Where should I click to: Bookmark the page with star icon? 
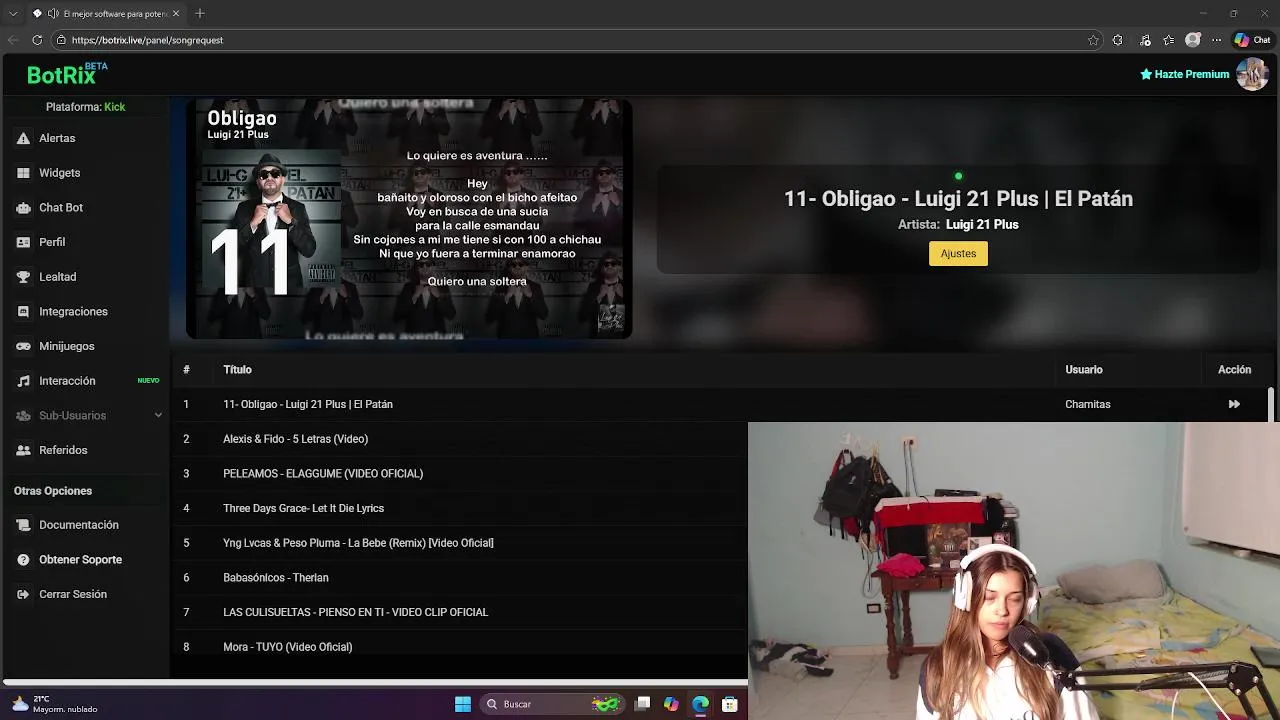[x=1093, y=40]
